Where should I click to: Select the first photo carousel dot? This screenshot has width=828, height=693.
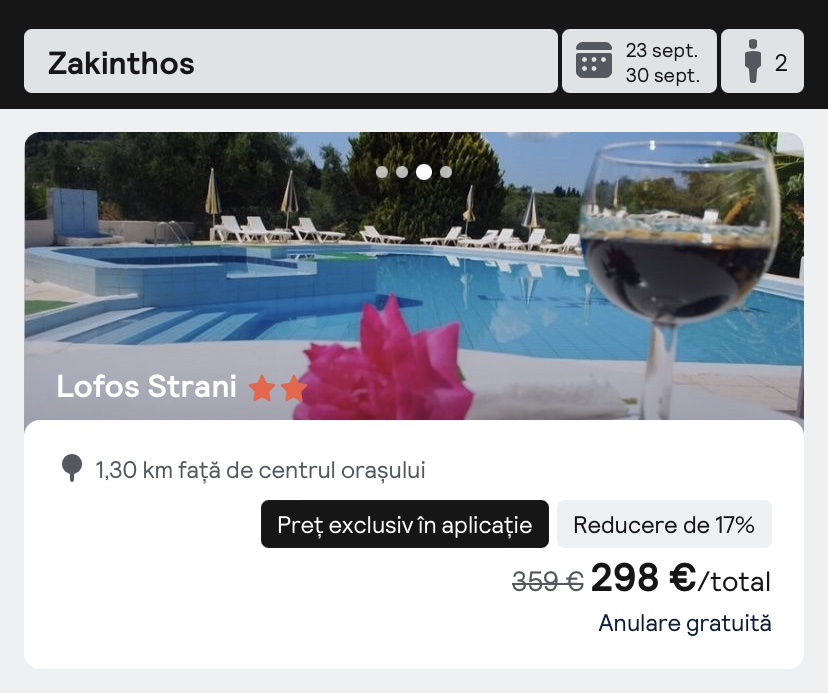pyautogui.click(x=382, y=172)
